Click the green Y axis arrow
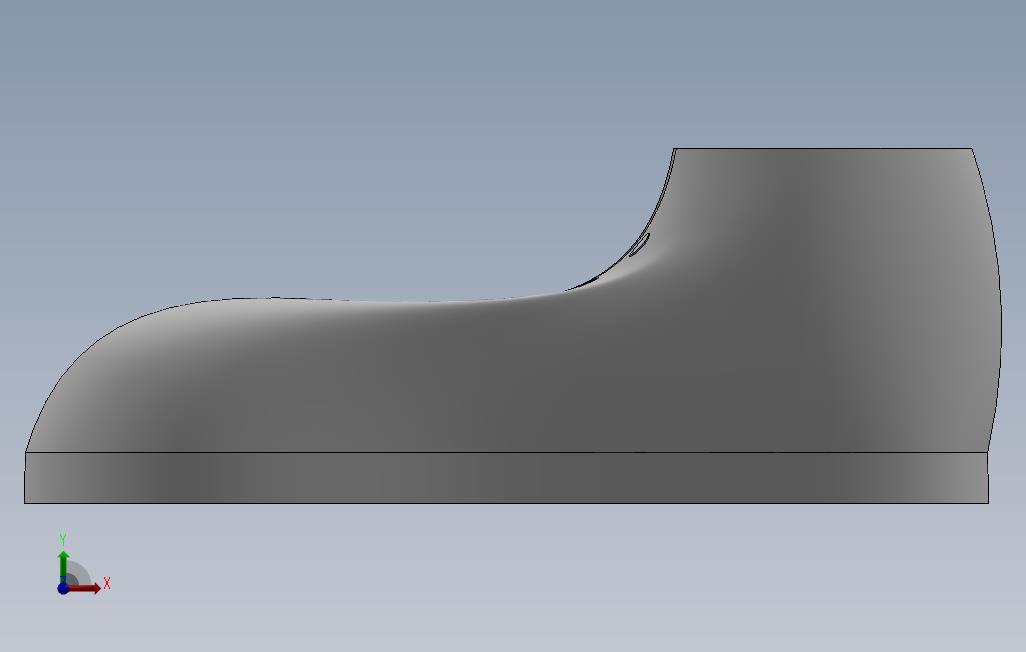Viewport: 1026px width, 652px height. pos(63,564)
